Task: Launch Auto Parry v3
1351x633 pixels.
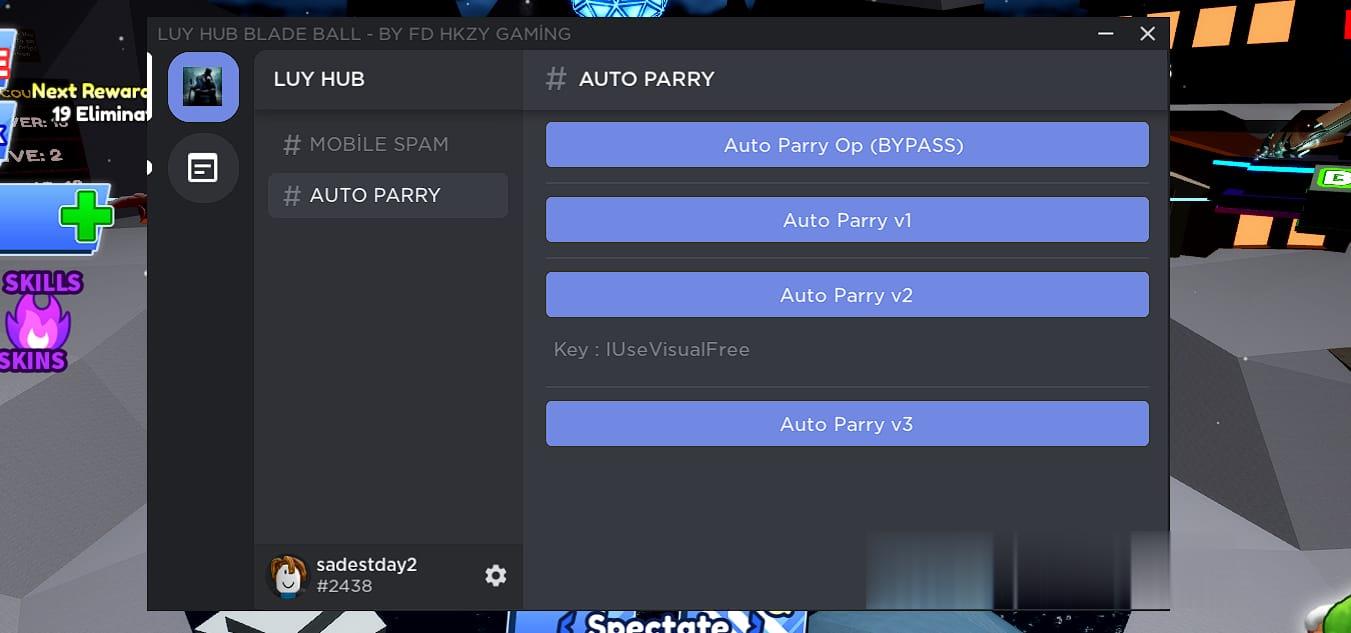Action: [x=846, y=424]
